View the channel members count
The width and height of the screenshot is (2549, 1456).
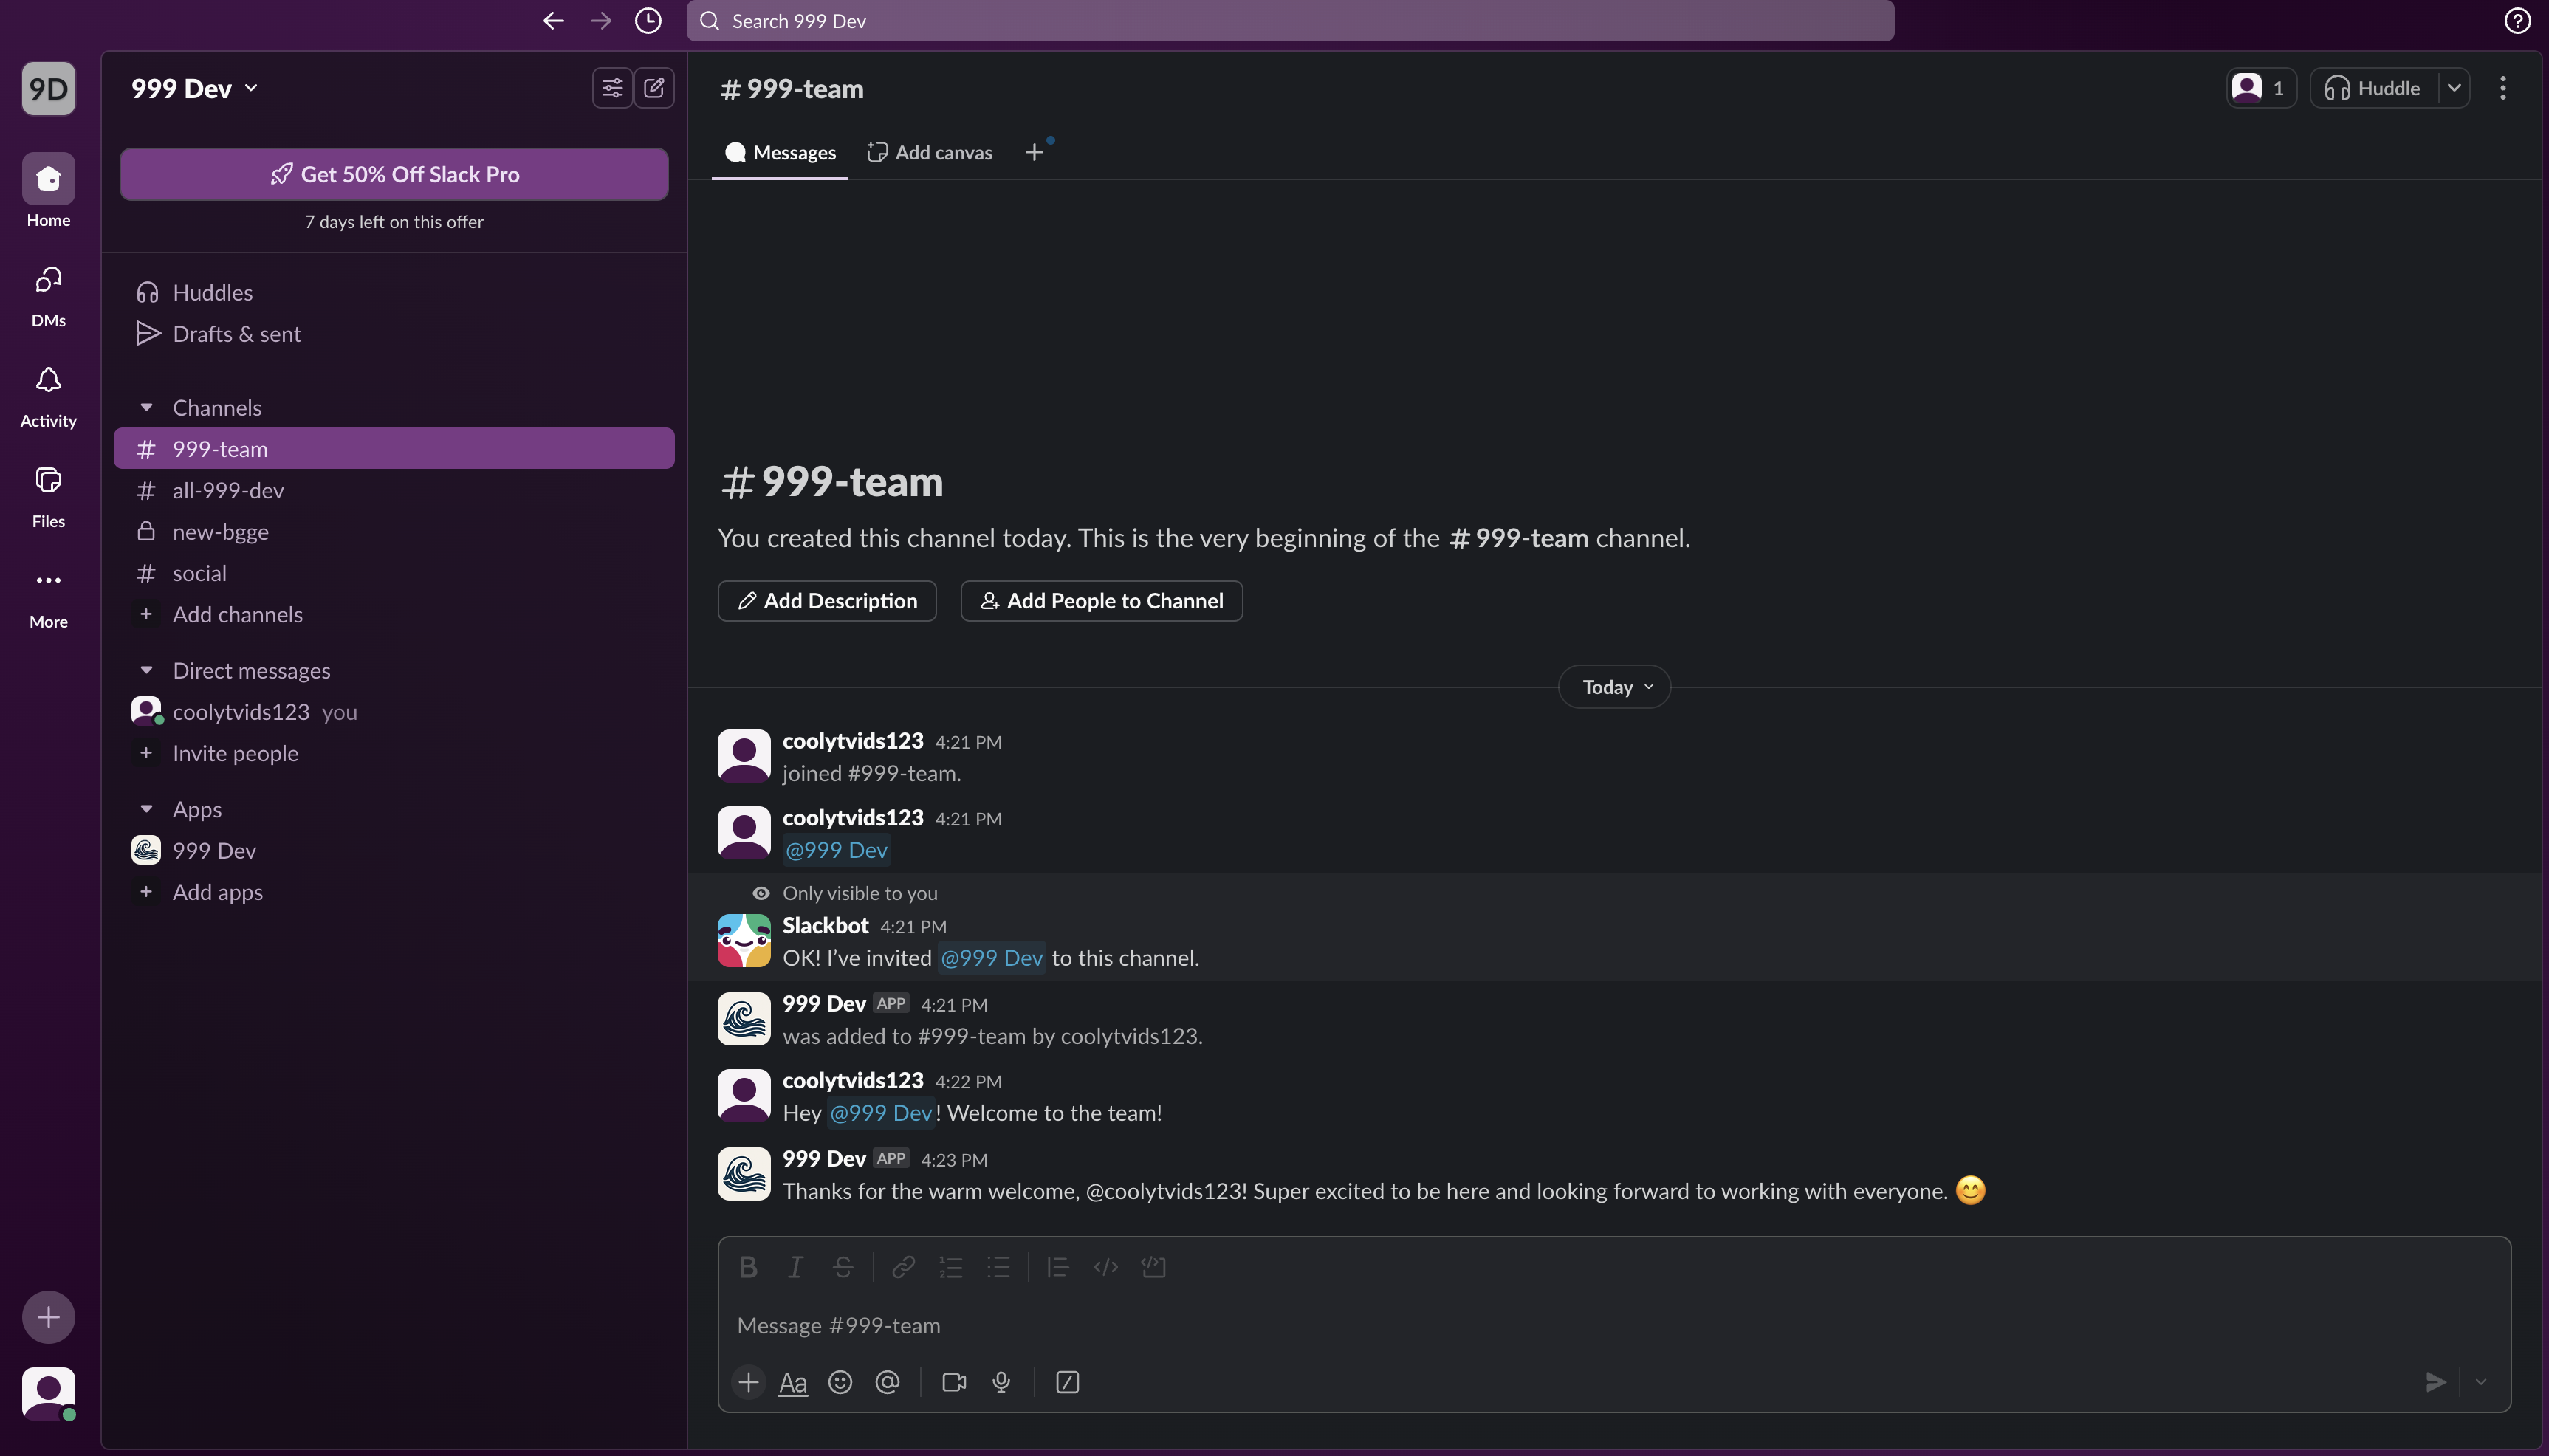tap(2260, 88)
